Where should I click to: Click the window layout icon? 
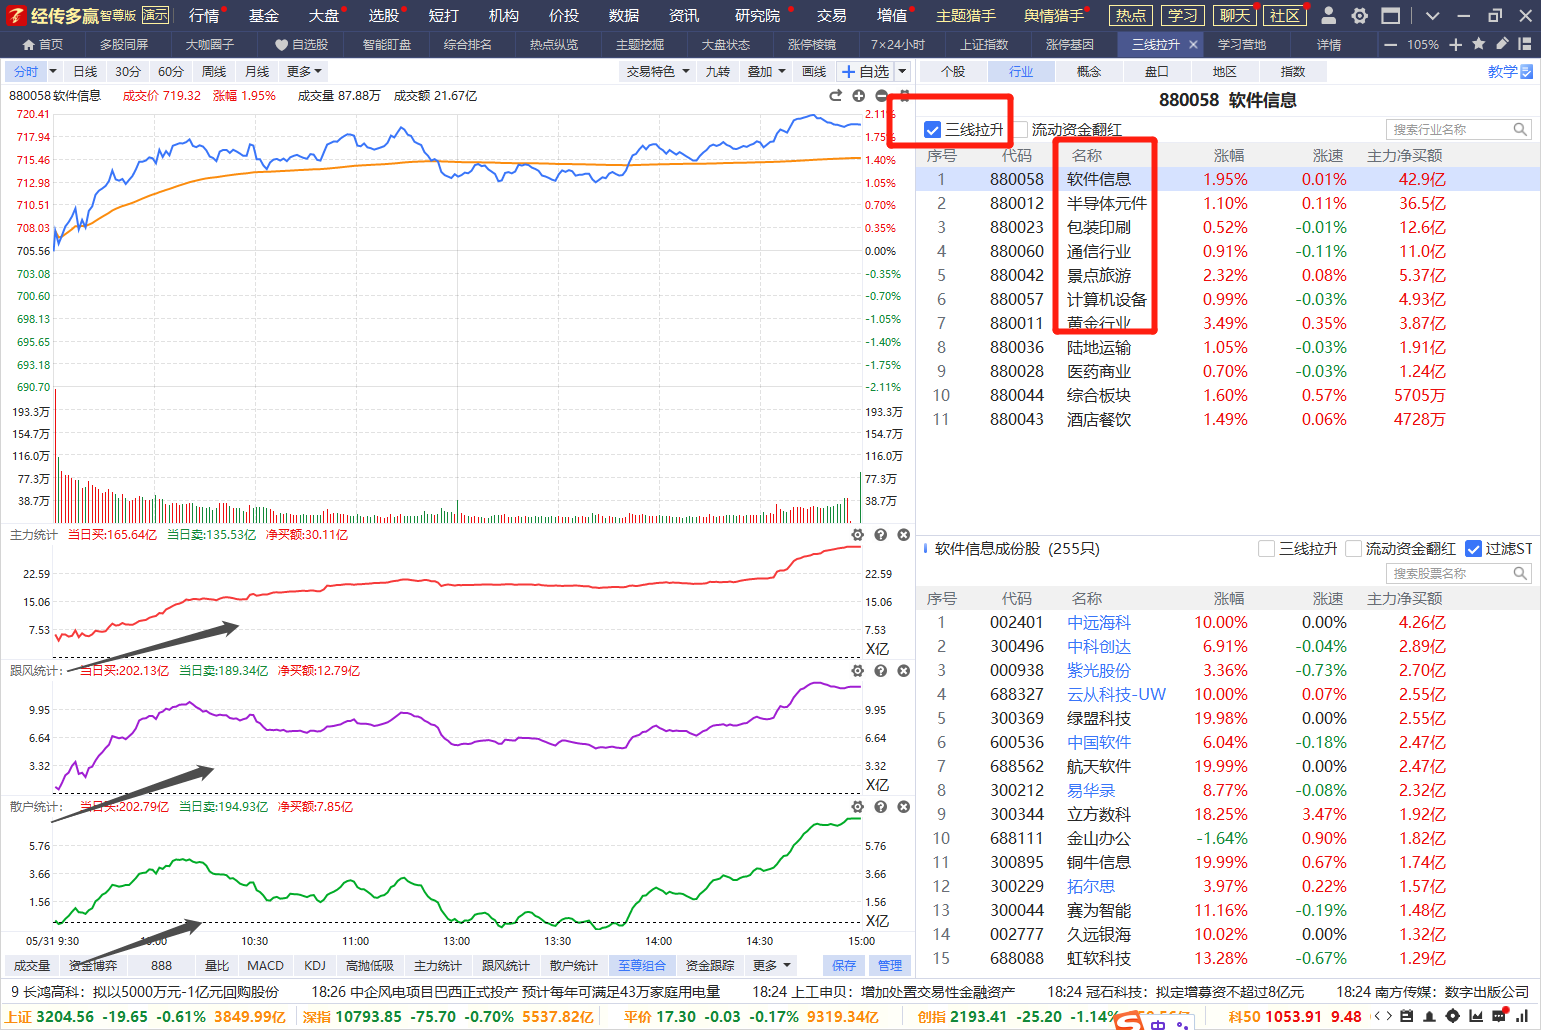tap(1390, 15)
